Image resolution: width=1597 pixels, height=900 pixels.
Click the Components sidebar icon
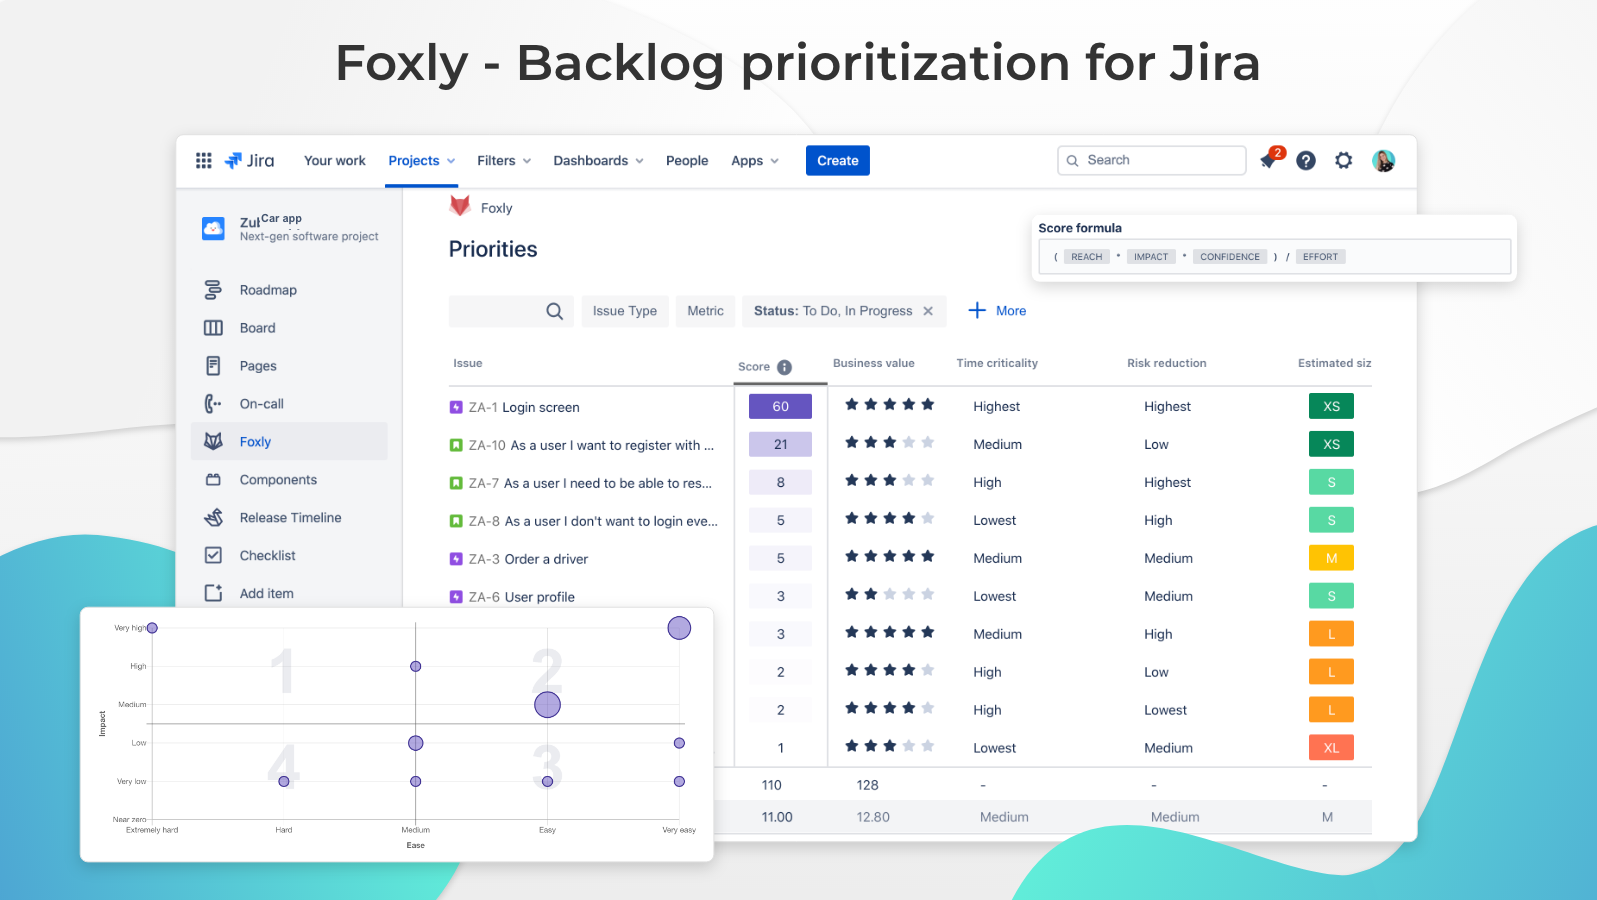pyautogui.click(x=213, y=480)
